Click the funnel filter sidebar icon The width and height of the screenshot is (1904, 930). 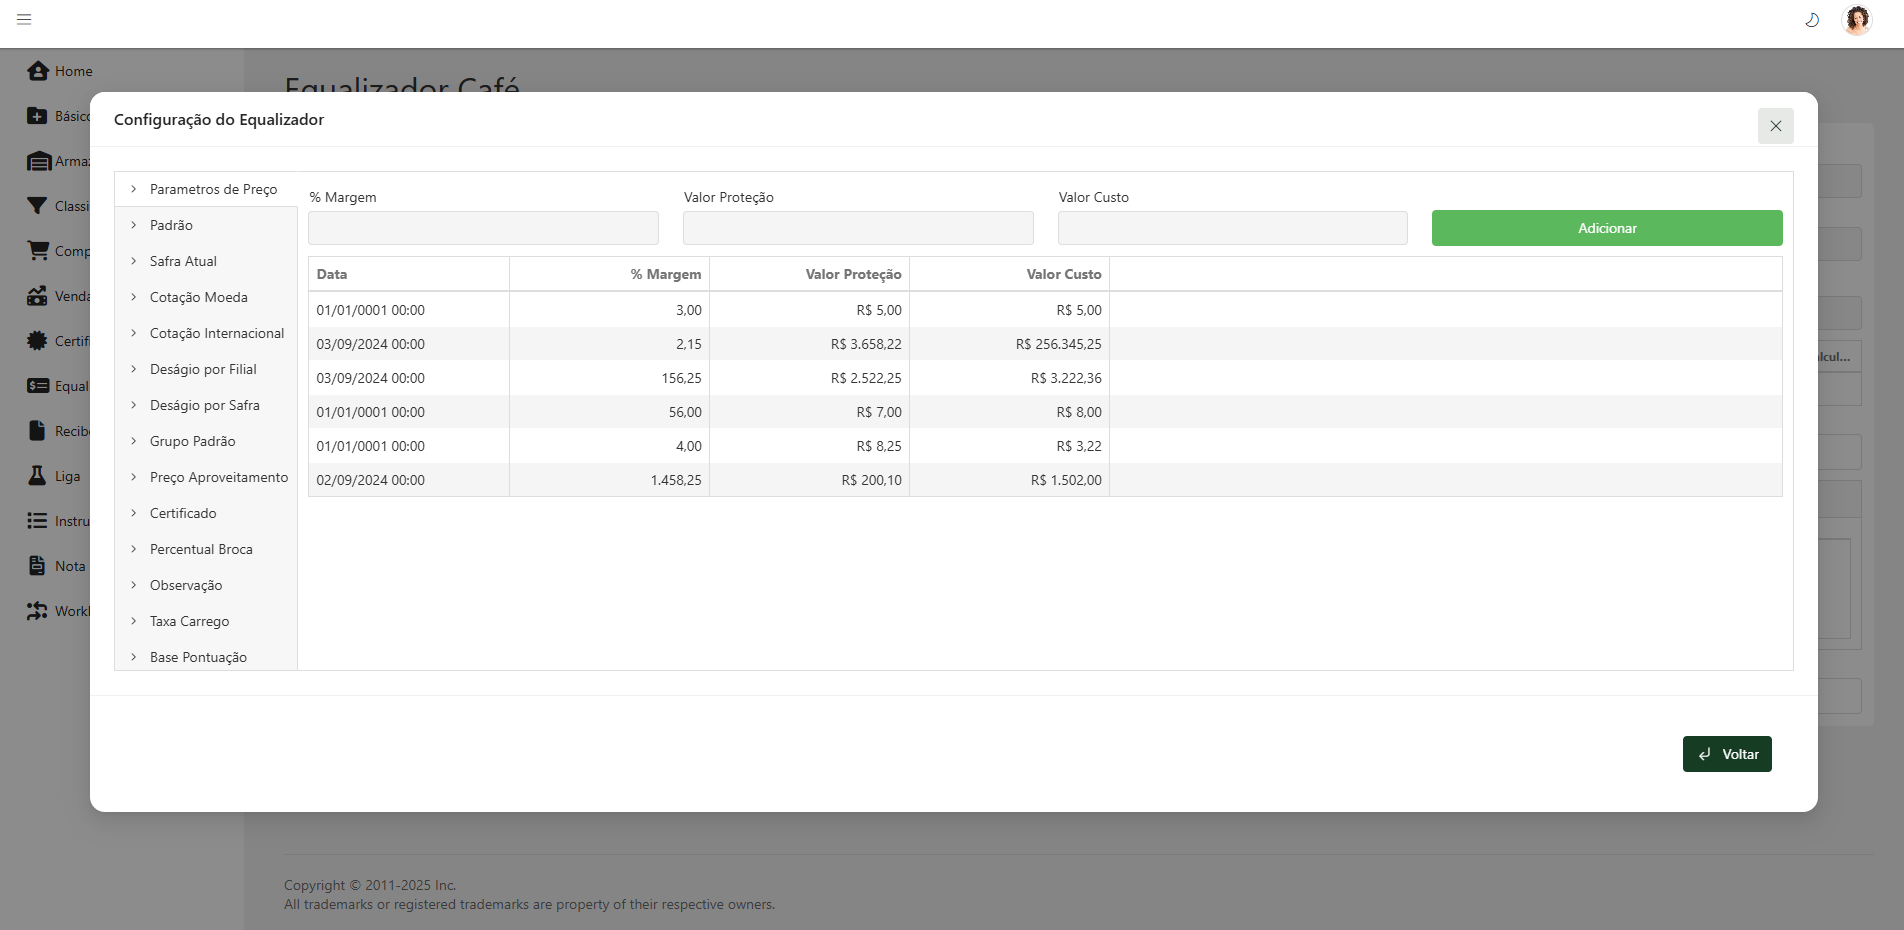(x=37, y=206)
